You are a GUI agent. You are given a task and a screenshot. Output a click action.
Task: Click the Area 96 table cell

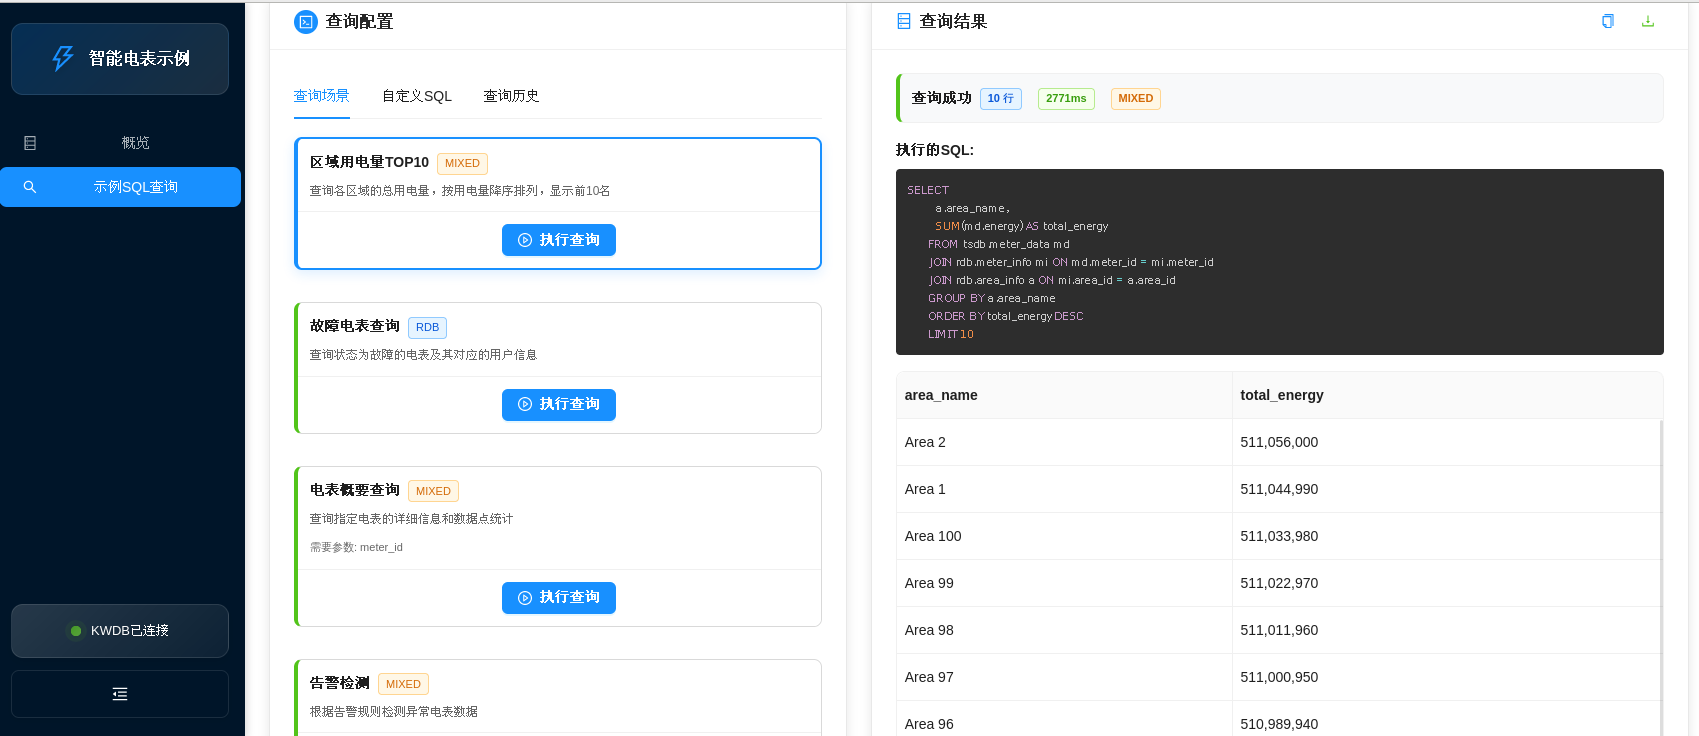point(1064,719)
